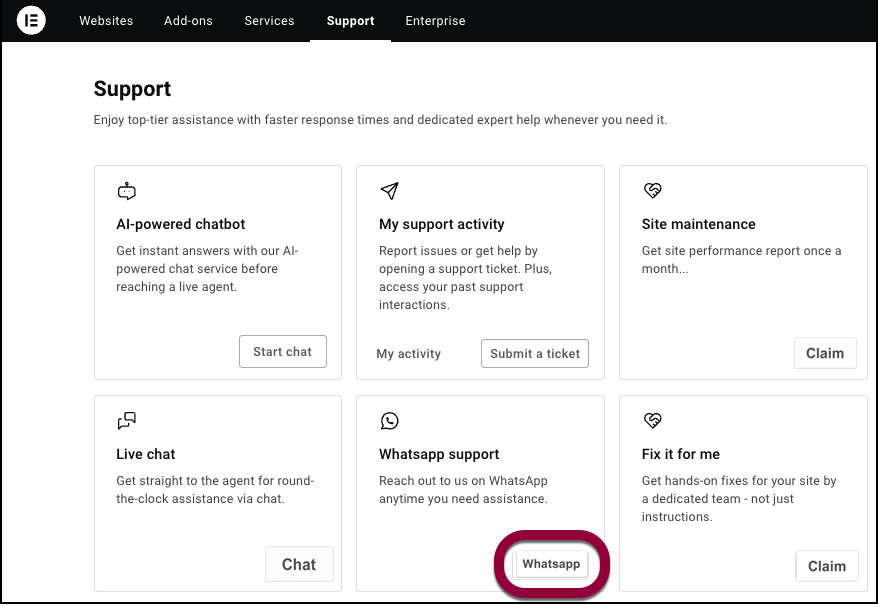This screenshot has width=879, height=607.
Task: Go to the Services tab
Action: [269, 21]
